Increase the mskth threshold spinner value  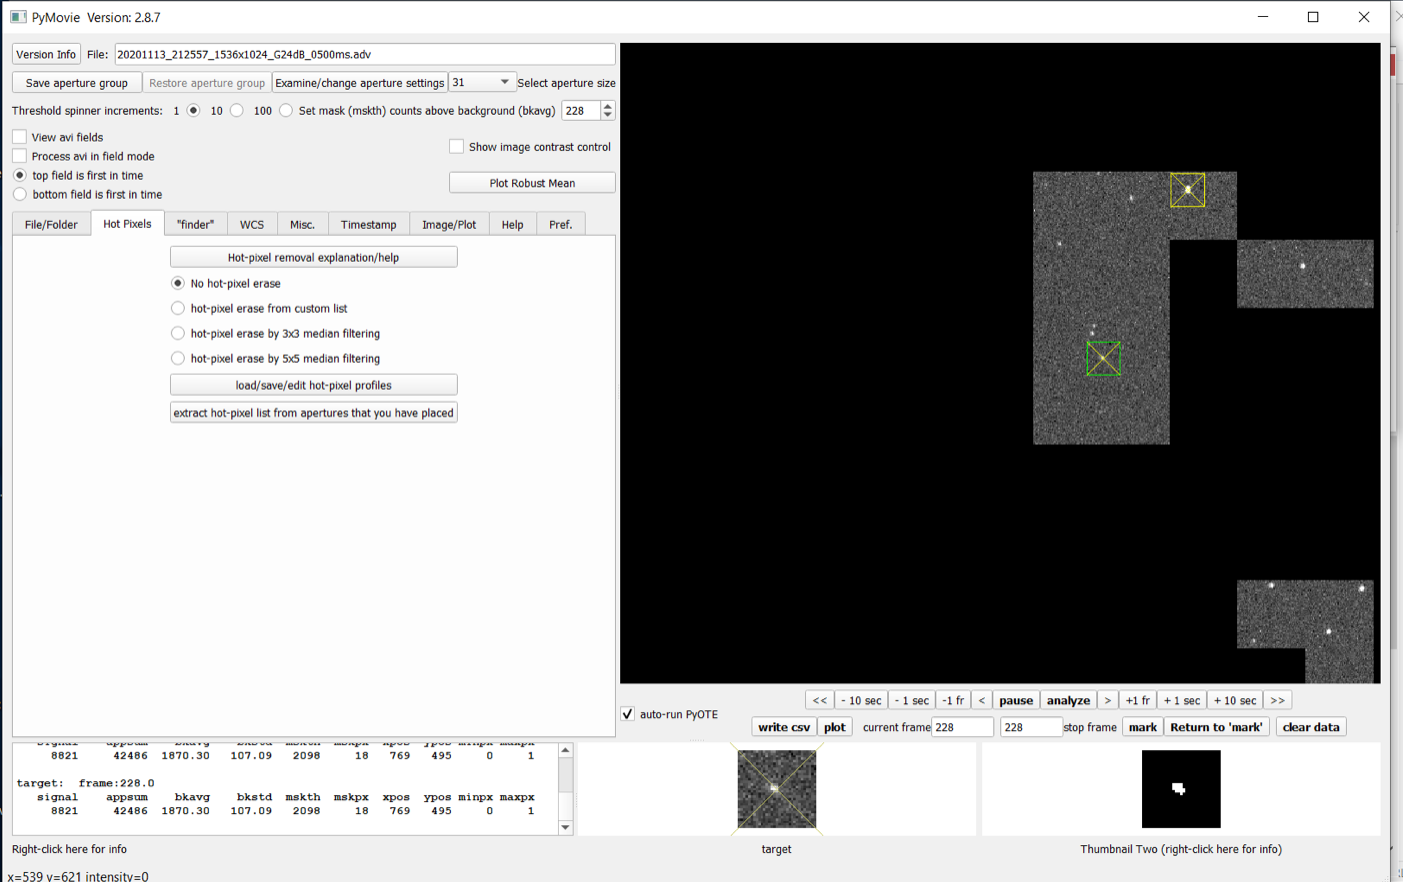pos(607,106)
